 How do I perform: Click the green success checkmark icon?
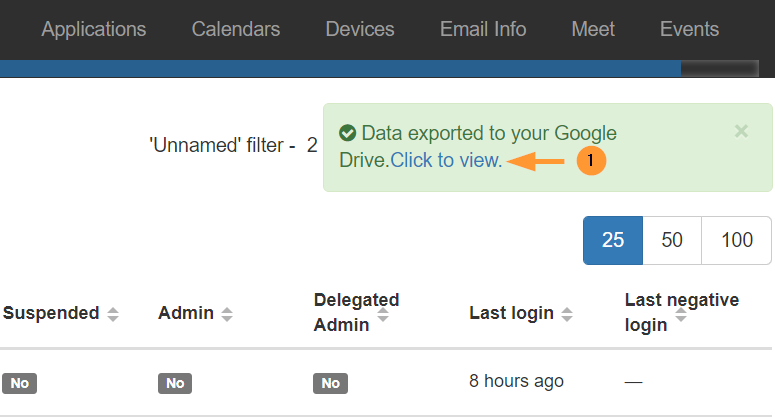coord(347,133)
